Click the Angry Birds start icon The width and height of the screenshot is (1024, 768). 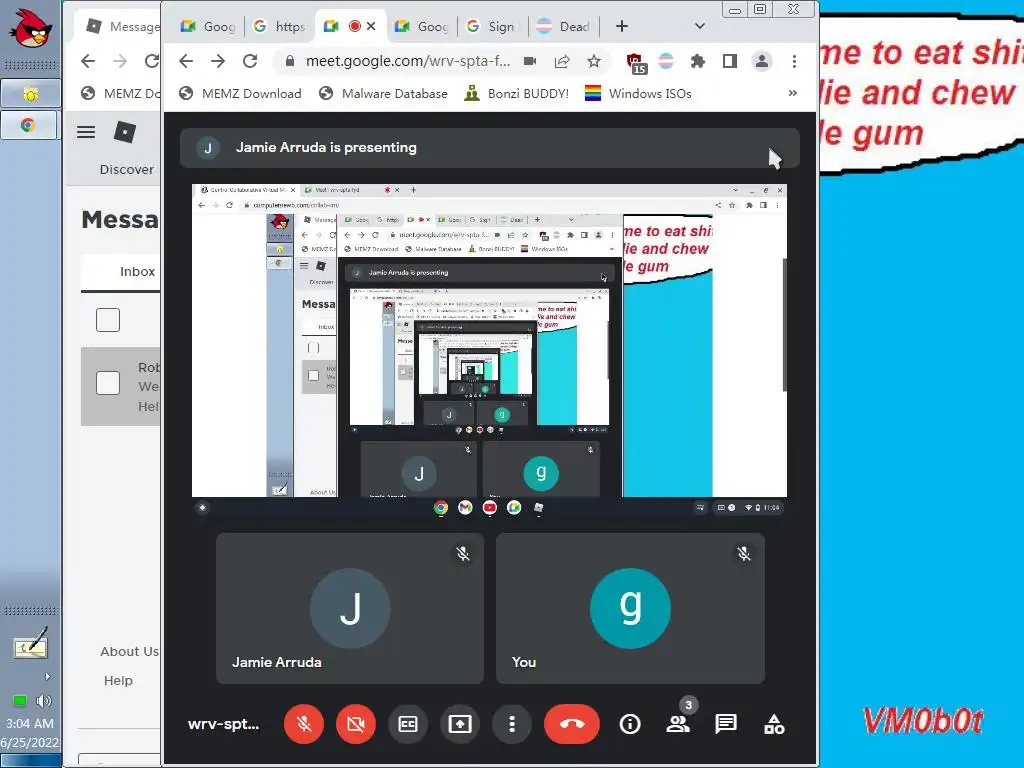point(31,28)
